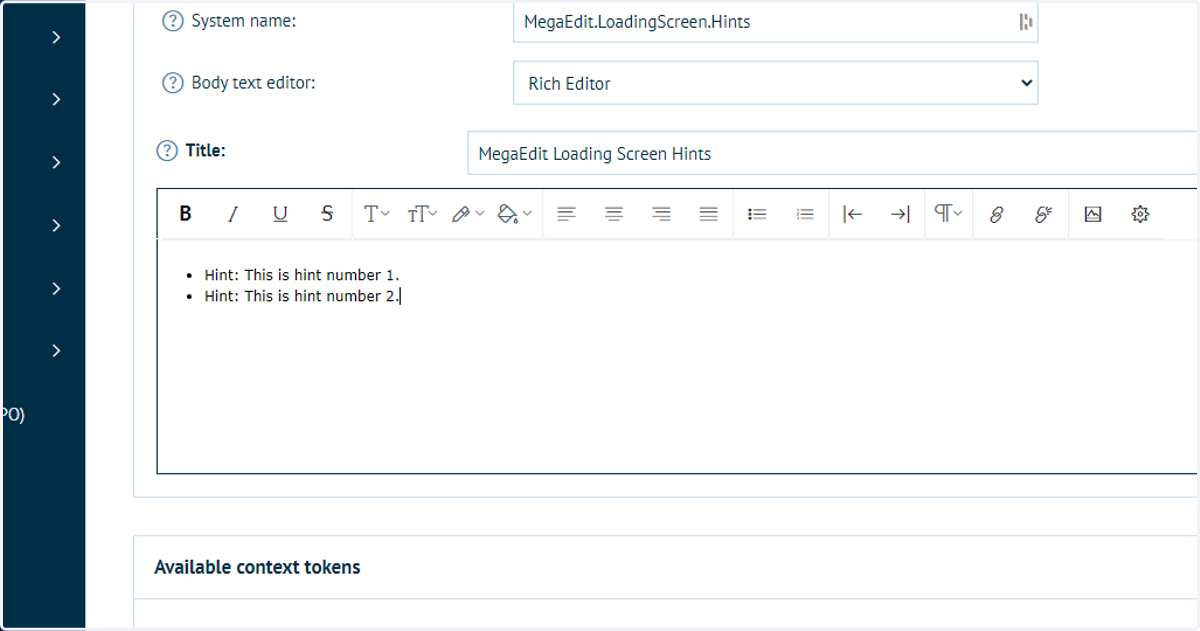Open the paragraph format dropdown

pyautogui.click(x=948, y=213)
